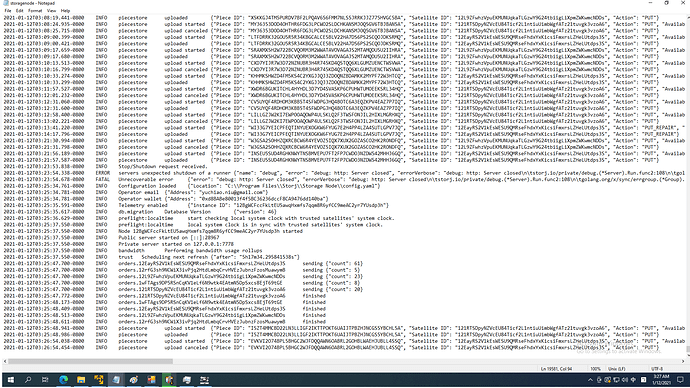Screen dimensions: 690x388
Task: Click the horizontal scrollbar right arrow
Action: pyautogui.click(x=683, y=361)
